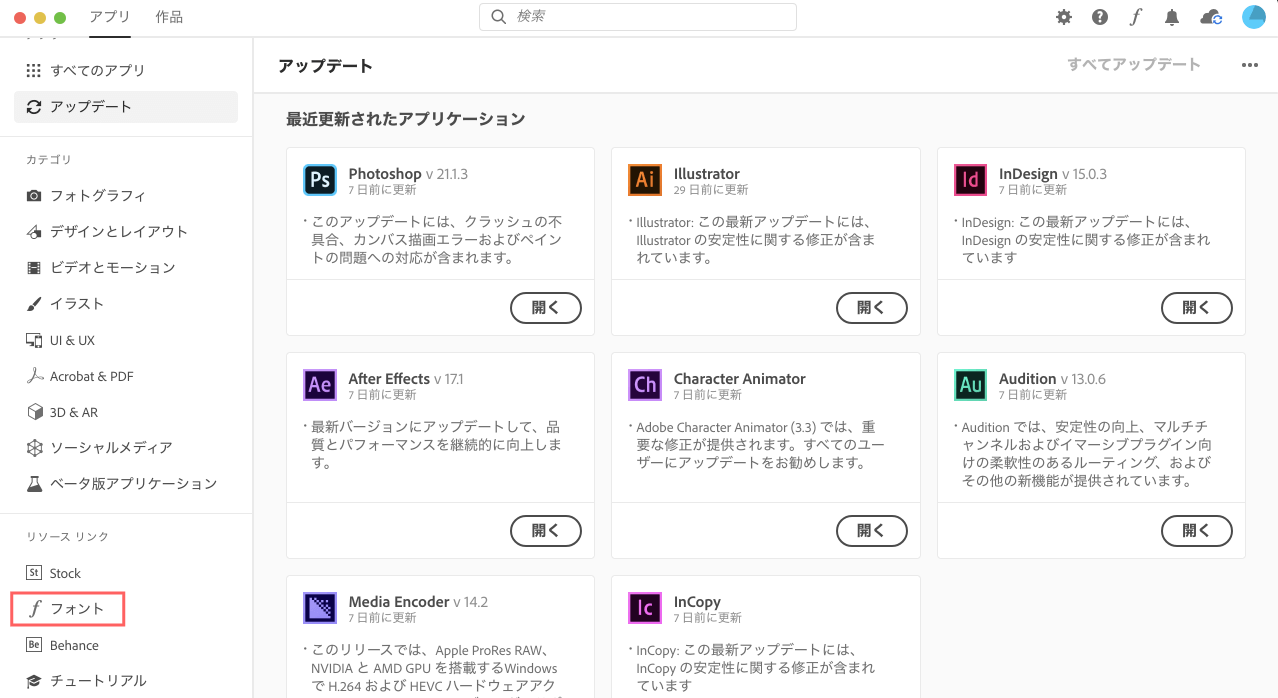
Task: Check cloud sync status icon
Action: pyautogui.click(x=1211, y=17)
